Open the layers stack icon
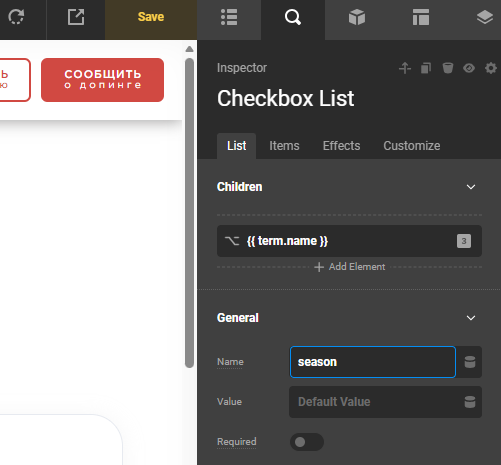This screenshot has width=501, height=465. 485,17
